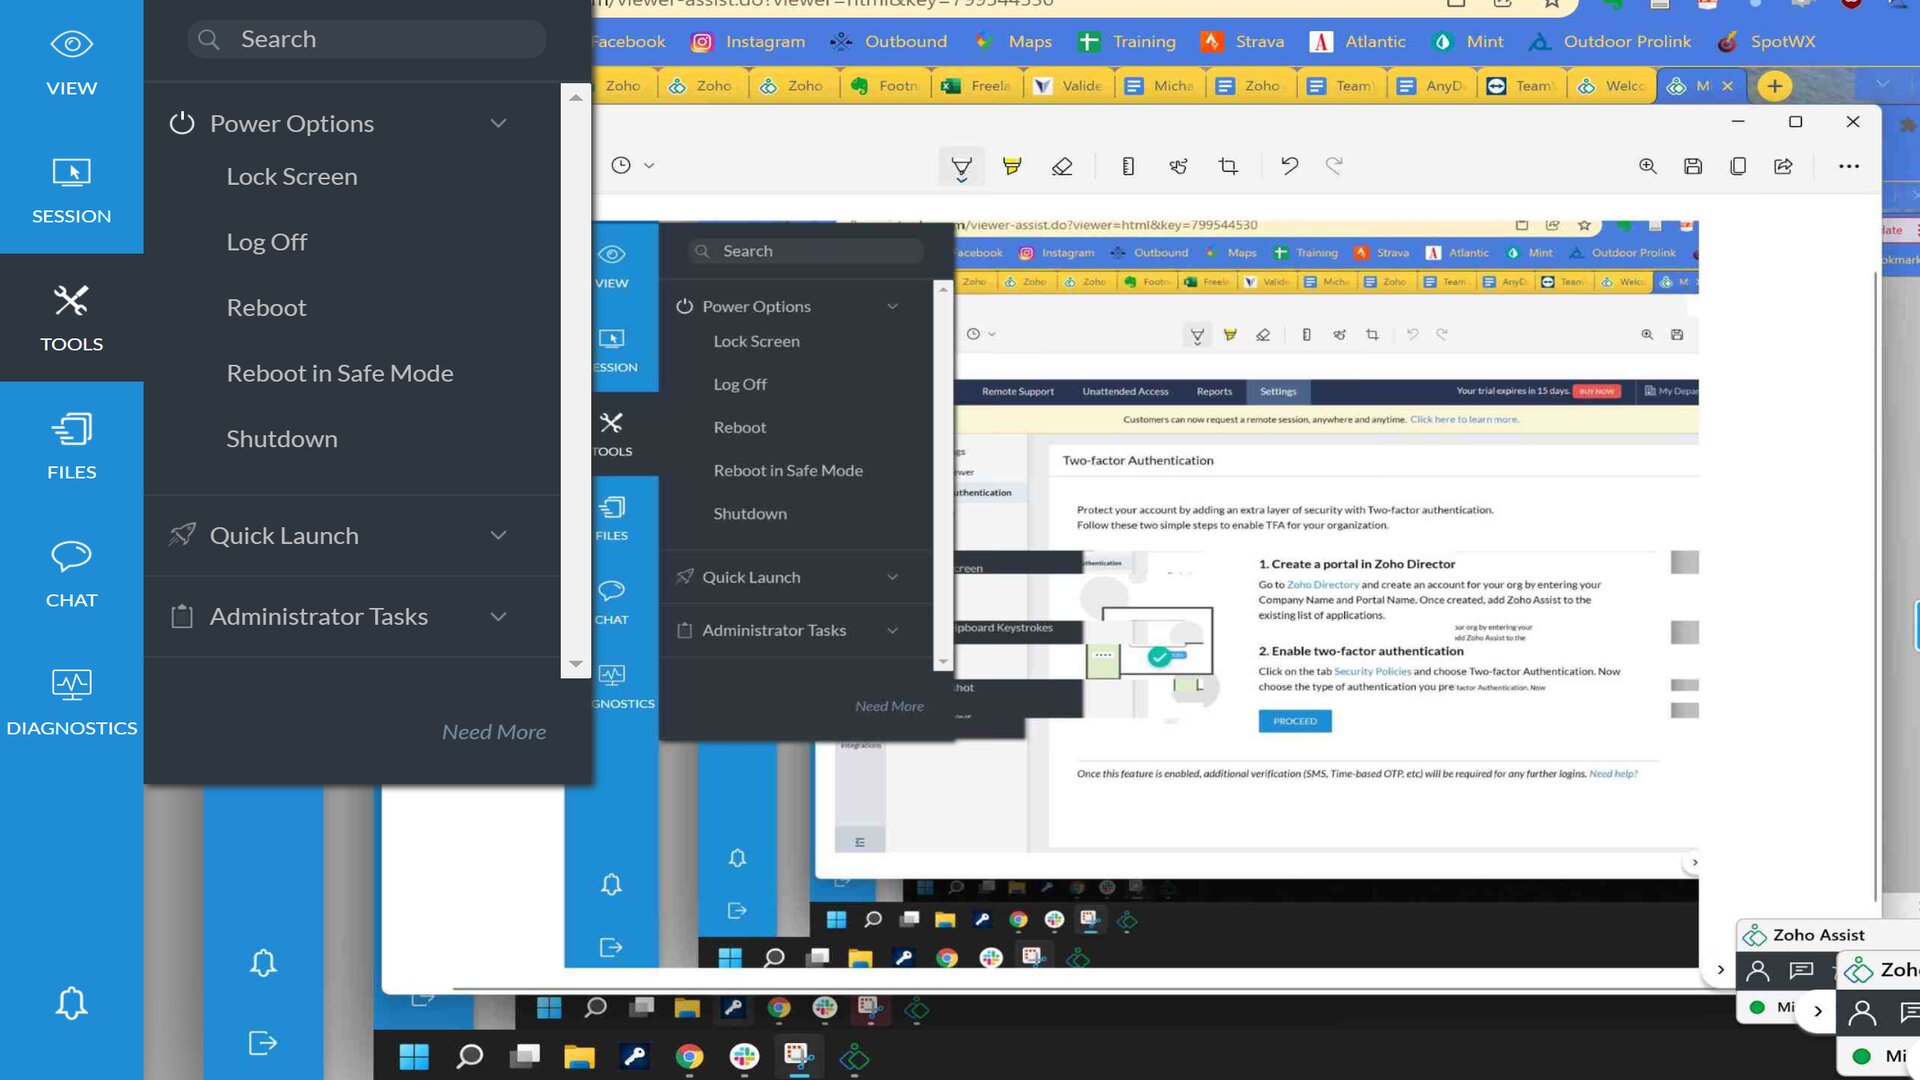Select Reboot under Power Options
This screenshot has height=1080, width=1920.
[266, 307]
